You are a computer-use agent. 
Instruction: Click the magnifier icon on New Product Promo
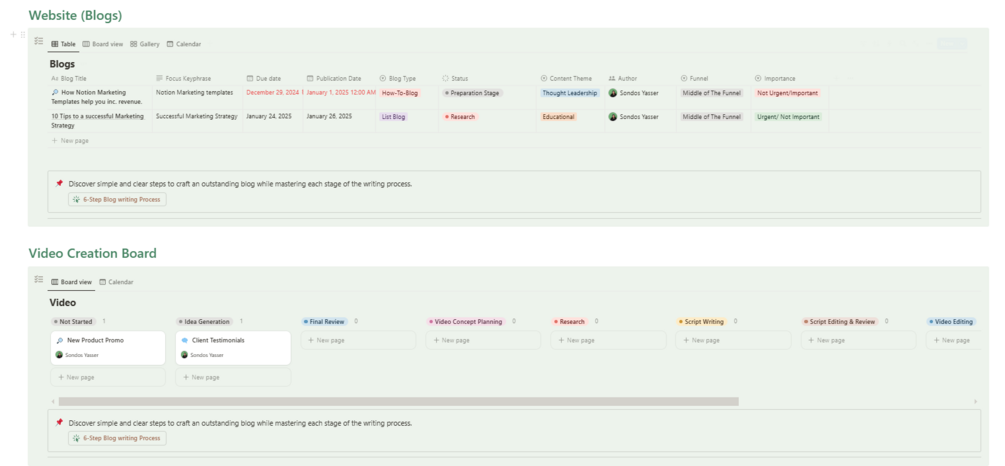pos(60,340)
